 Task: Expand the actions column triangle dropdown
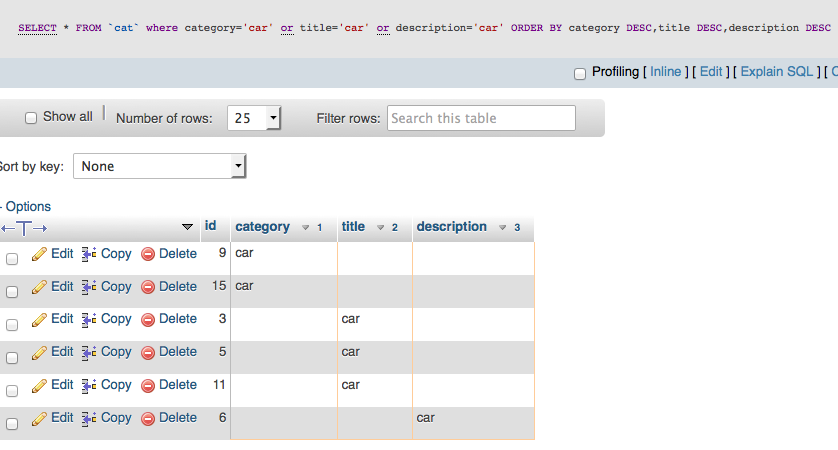tap(187, 227)
